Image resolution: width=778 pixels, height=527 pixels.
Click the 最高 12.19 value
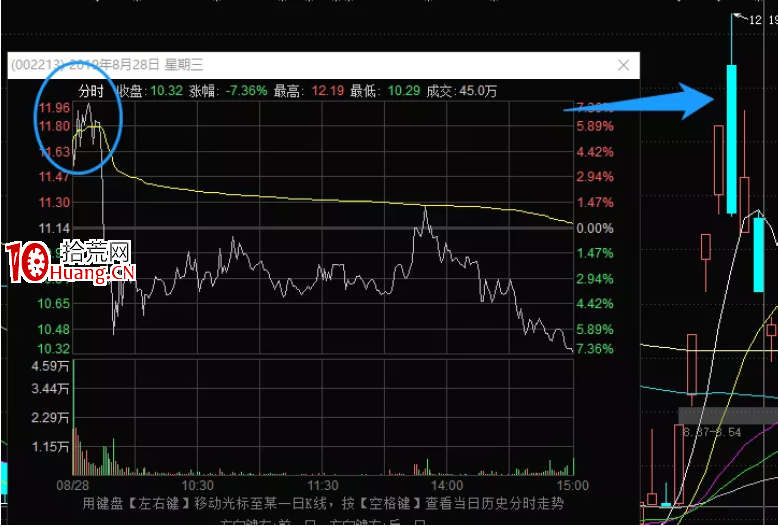tap(327, 91)
